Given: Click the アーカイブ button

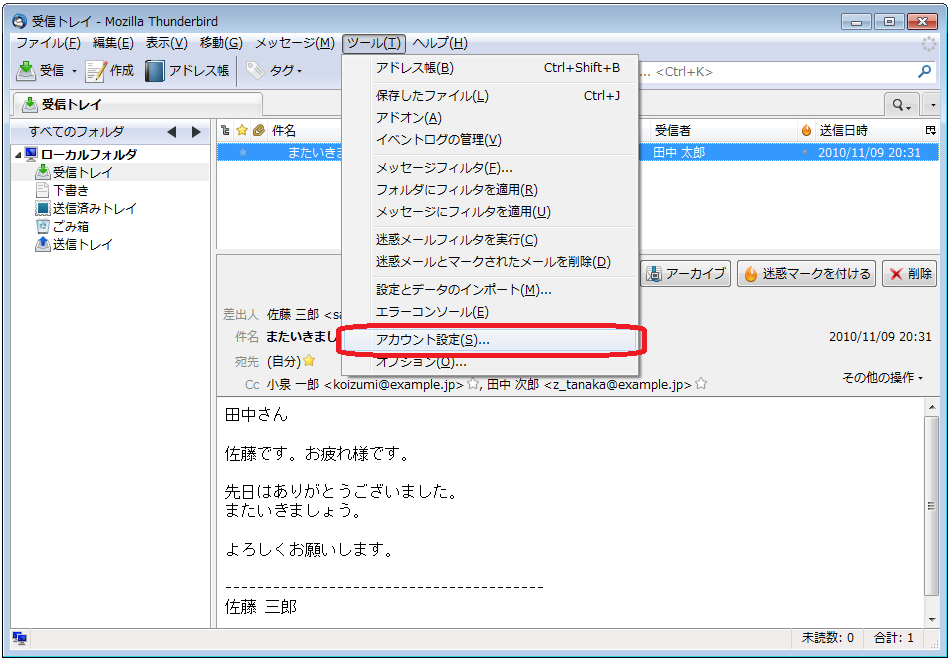Looking at the screenshot, I should coord(686,274).
